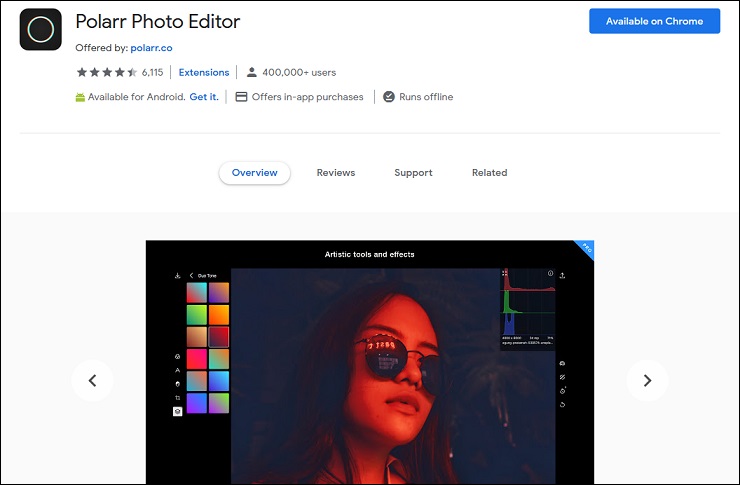Screen dimensions: 740x485
Task: Click the download icon in the preview's left toolbar
Action: pos(177,276)
